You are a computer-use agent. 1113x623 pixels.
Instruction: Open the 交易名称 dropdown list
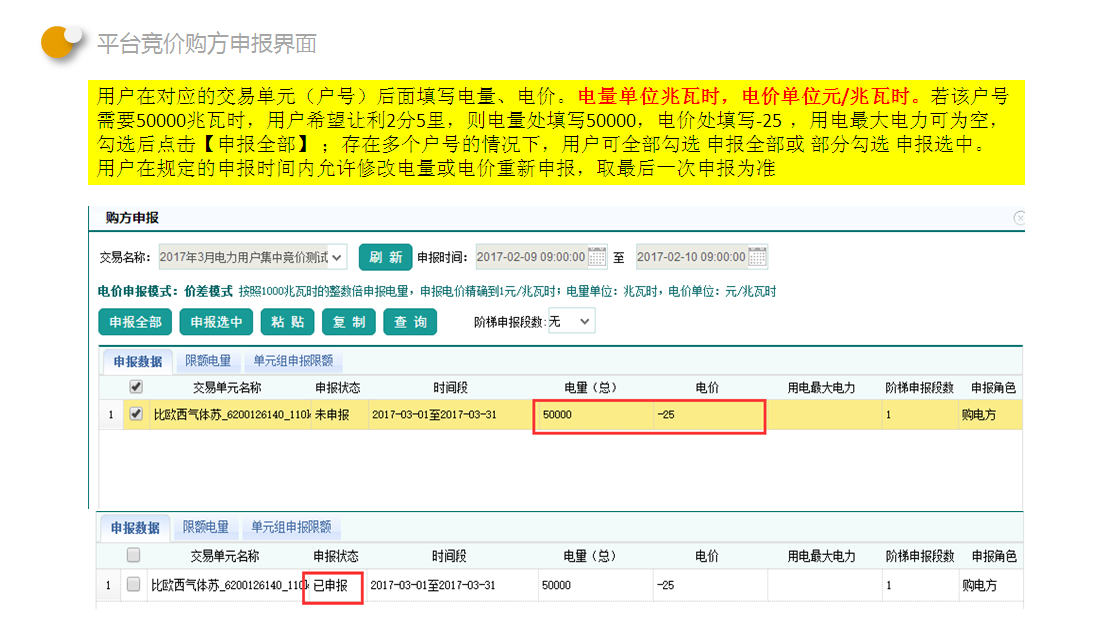point(337,257)
